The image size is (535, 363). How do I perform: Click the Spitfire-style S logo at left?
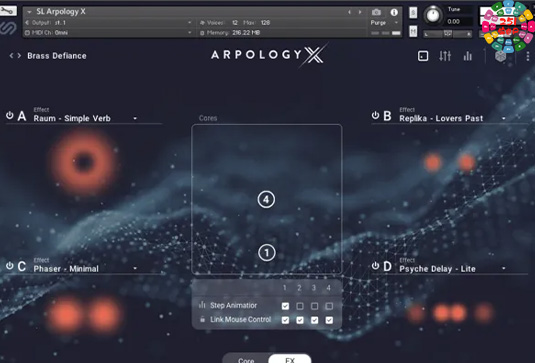point(8,28)
